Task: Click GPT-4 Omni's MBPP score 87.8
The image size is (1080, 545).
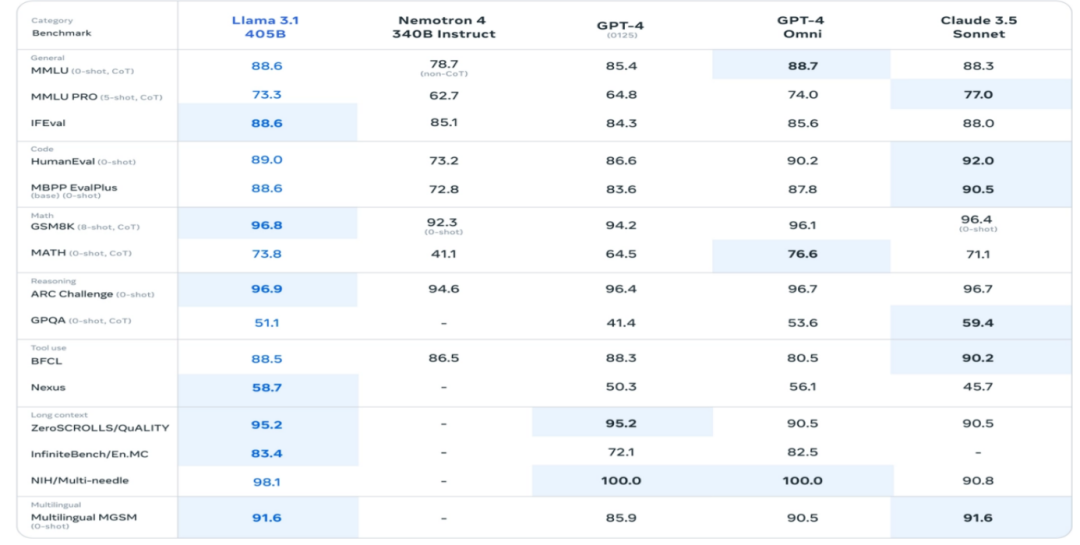Action: [802, 189]
